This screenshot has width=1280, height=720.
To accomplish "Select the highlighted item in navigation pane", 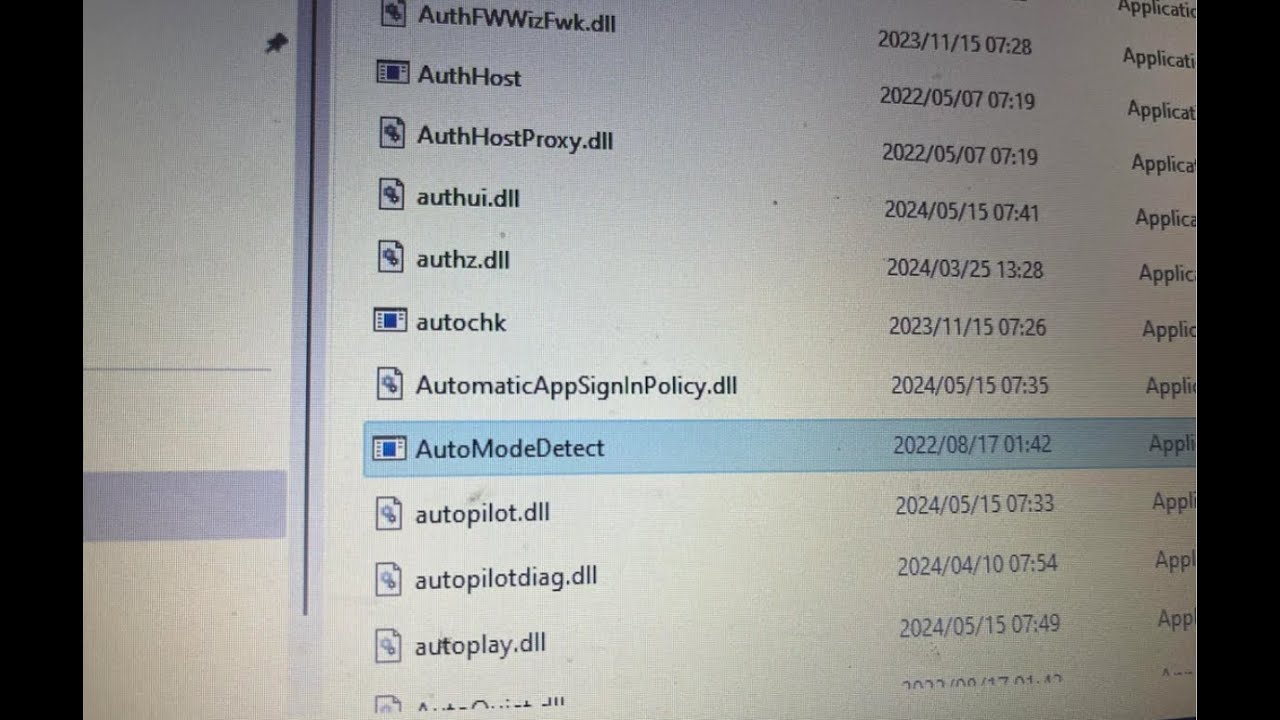I will point(185,506).
